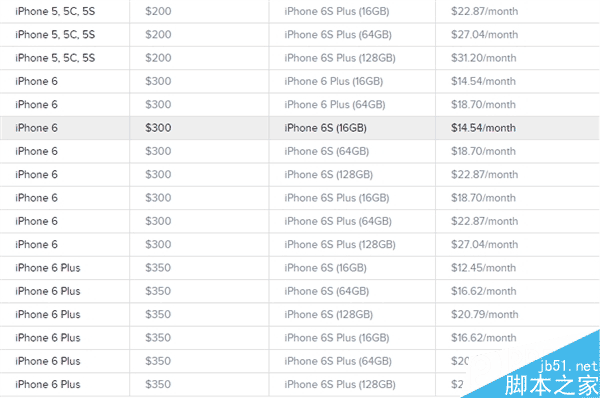Click $350 in the $20.79/month row
Image resolution: width=600 pixels, height=398 pixels.
pyautogui.click(x=158, y=314)
